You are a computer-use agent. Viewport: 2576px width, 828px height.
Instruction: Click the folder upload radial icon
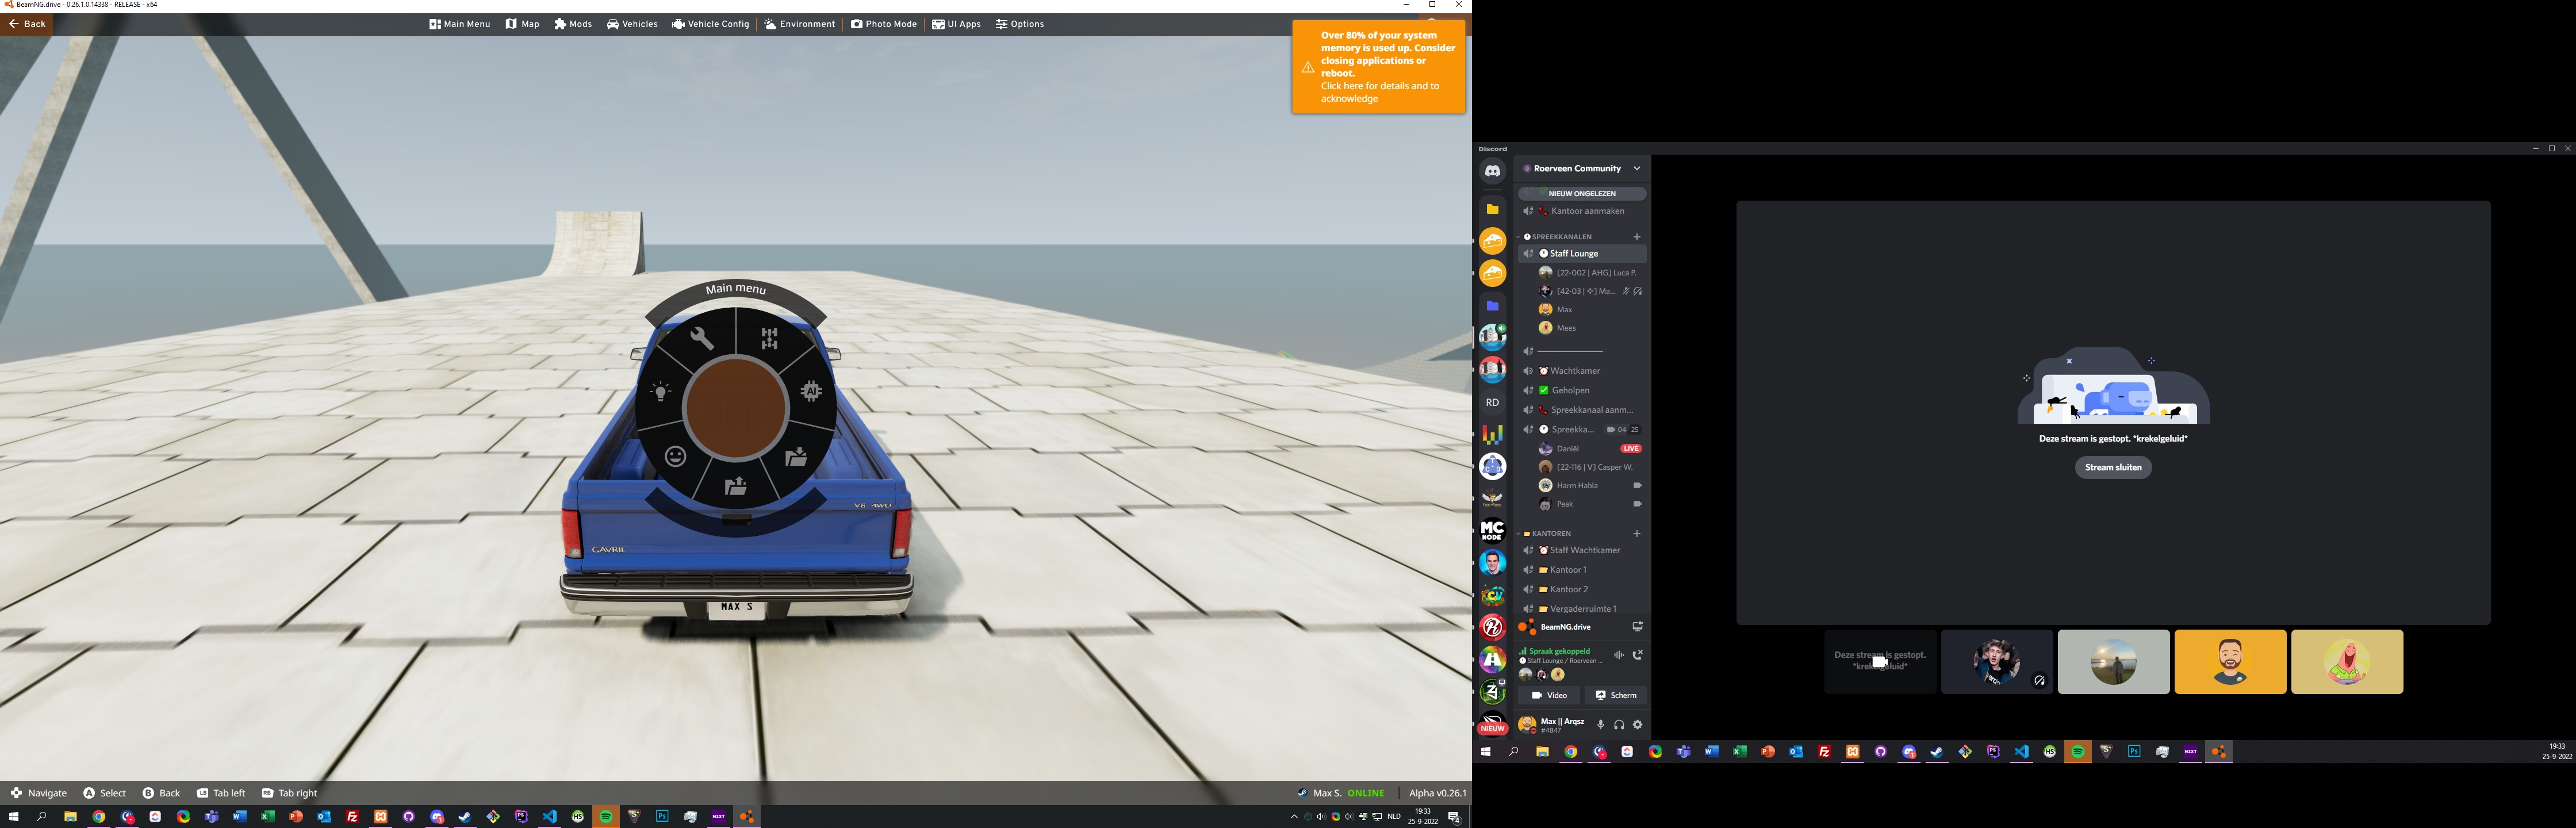[x=736, y=486]
